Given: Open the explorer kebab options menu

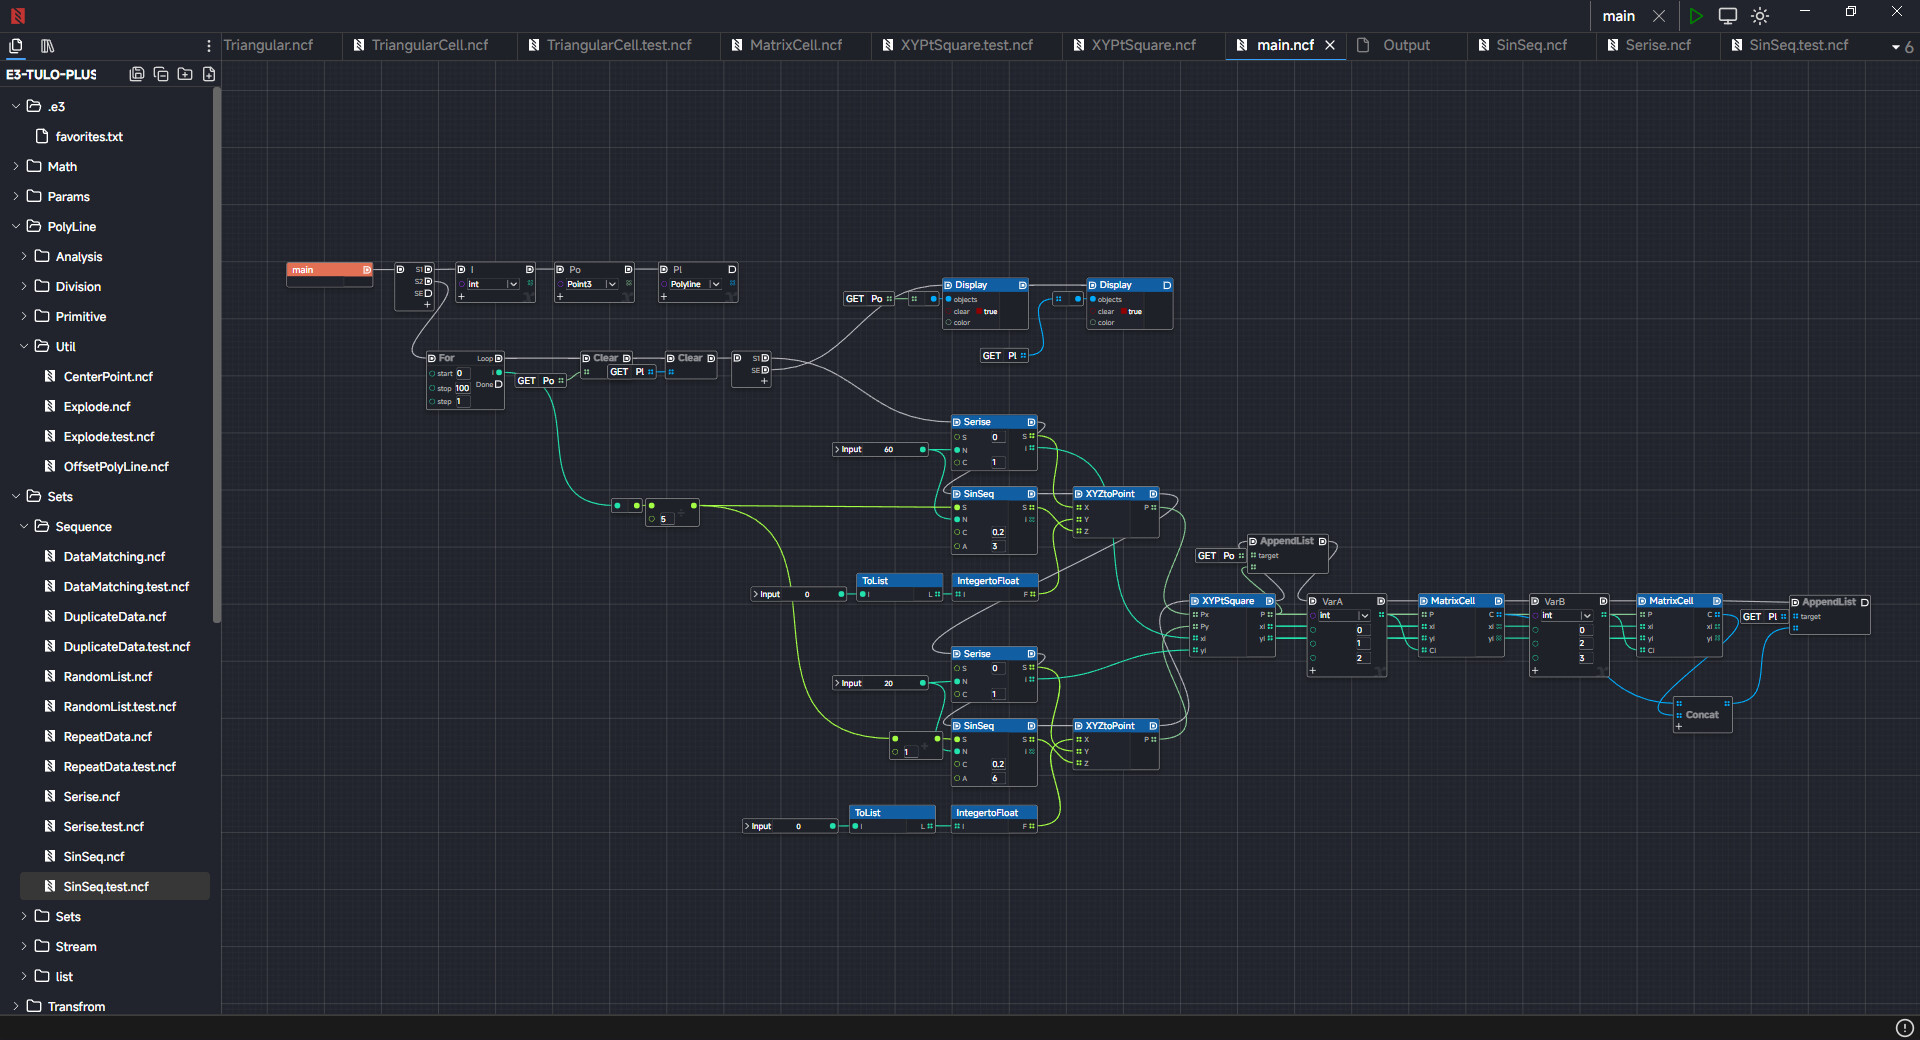Looking at the screenshot, I should 208,46.
